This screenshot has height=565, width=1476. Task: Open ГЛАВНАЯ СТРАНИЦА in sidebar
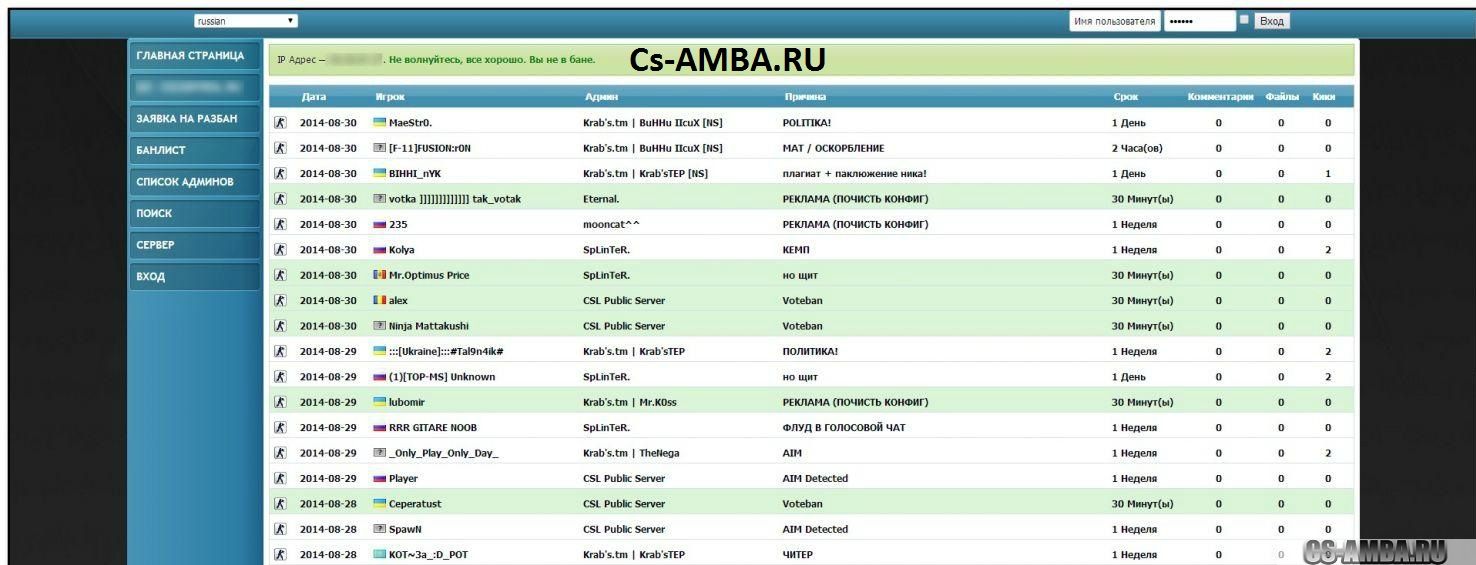[194, 56]
